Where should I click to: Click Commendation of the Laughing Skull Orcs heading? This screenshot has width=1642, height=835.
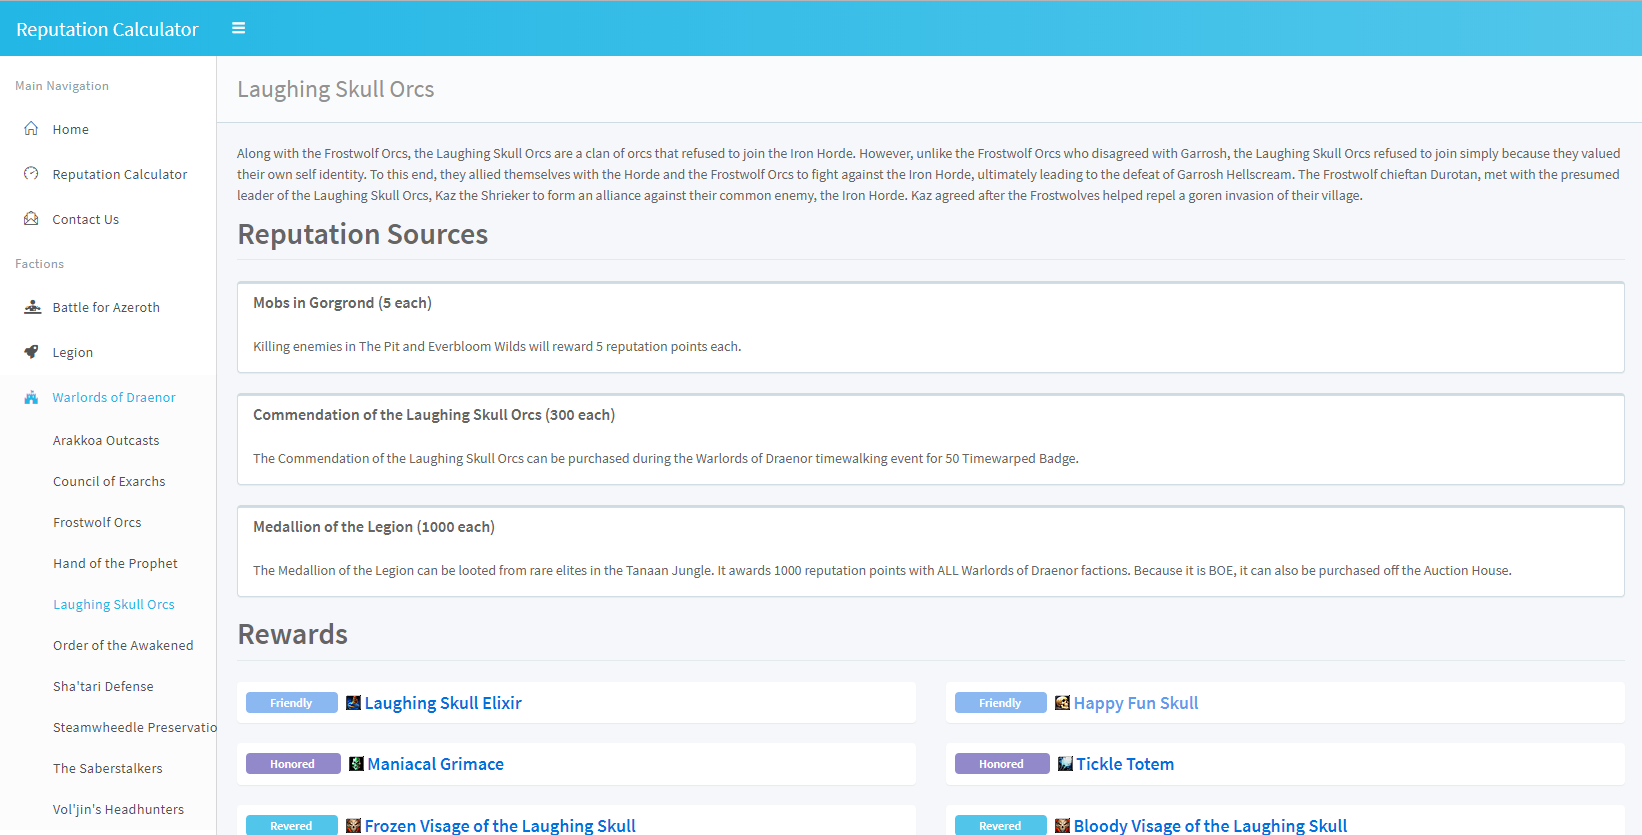click(434, 415)
